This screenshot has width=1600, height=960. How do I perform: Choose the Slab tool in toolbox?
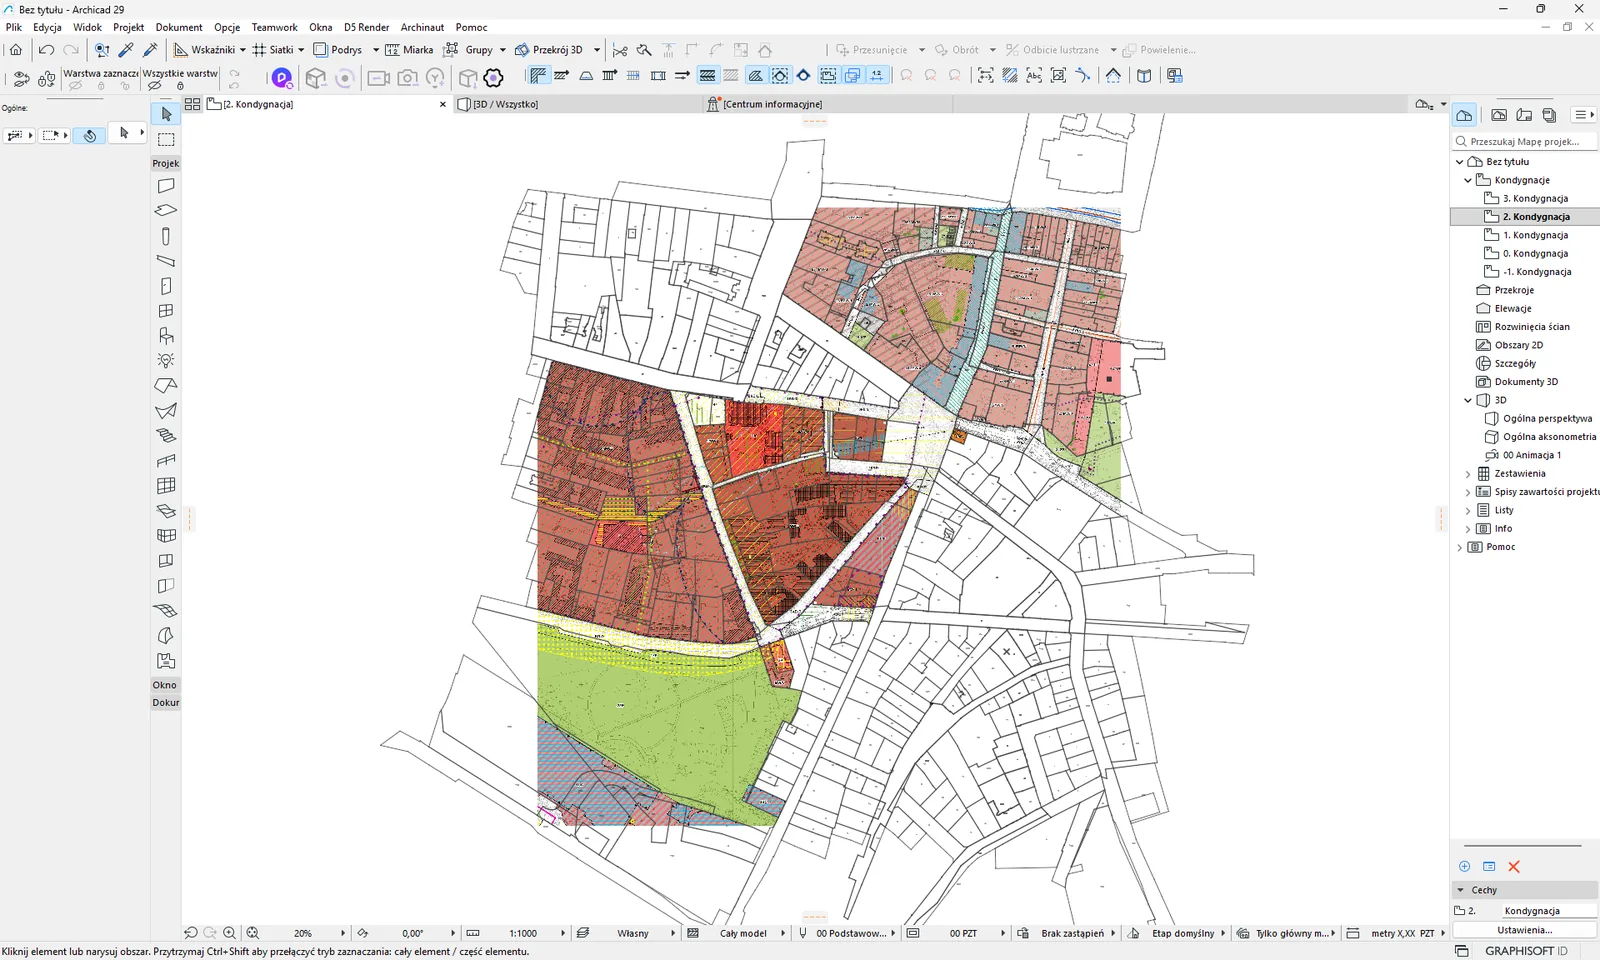coord(166,211)
